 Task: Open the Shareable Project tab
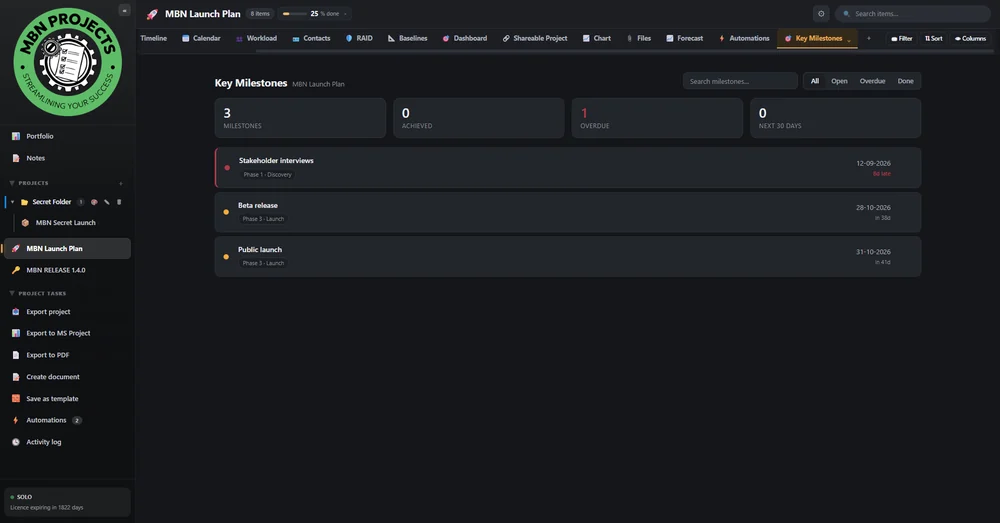pos(534,38)
